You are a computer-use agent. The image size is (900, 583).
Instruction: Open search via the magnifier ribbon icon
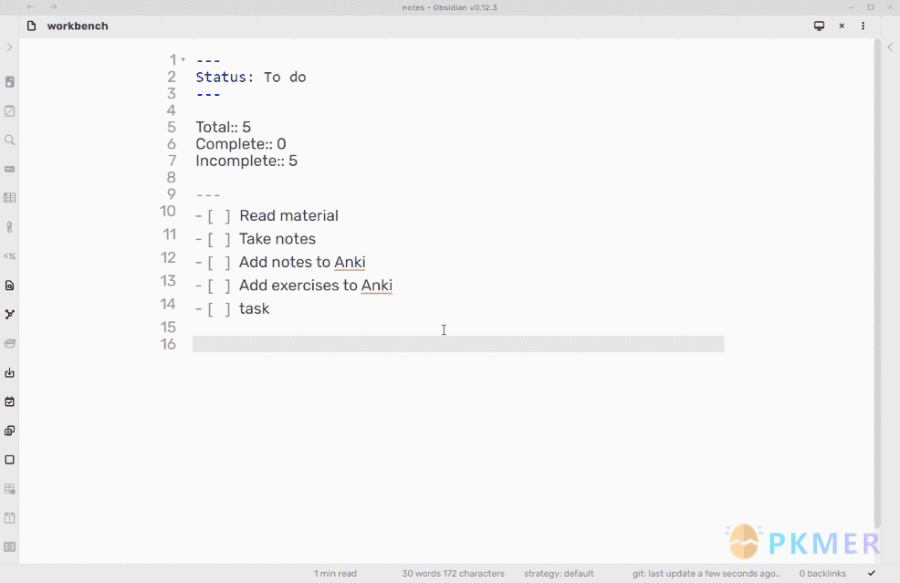tap(10, 140)
